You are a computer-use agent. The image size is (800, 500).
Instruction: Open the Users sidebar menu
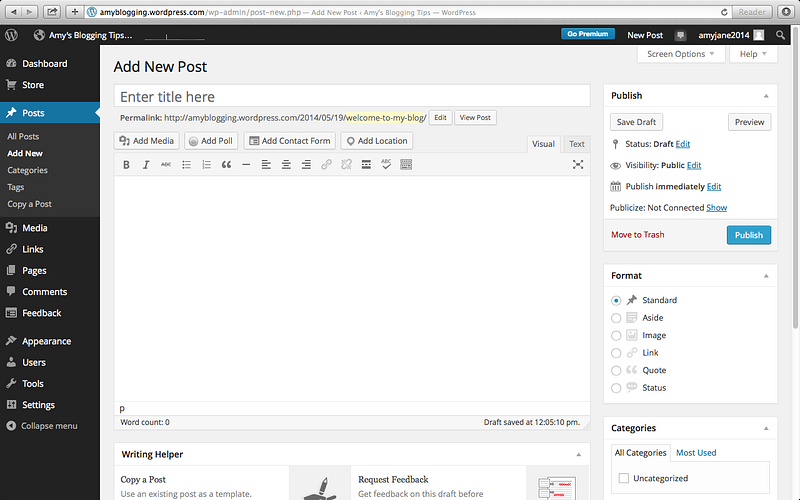click(50, 362)
